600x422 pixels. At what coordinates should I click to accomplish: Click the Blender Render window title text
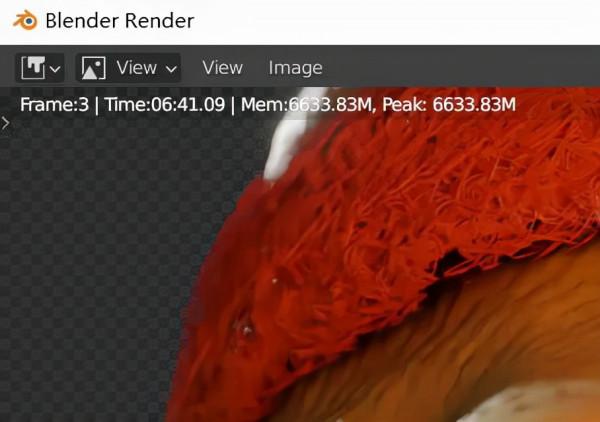(x=120, y=21)
